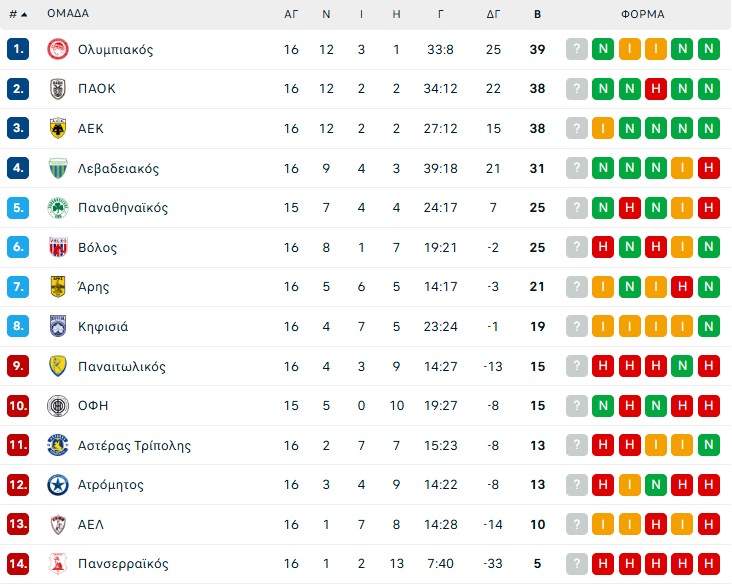Sort by goal difference ΔΓ header
Viewport: 732px width, 584px height.
(x=493, y=14)
